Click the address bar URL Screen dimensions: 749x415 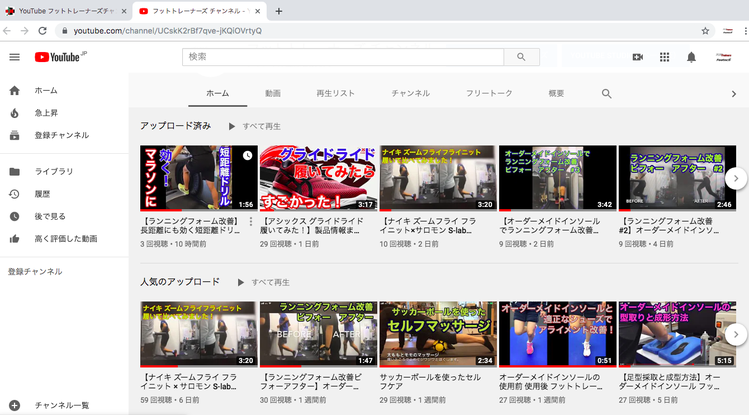pyautogui.click(x=167, y=31)
